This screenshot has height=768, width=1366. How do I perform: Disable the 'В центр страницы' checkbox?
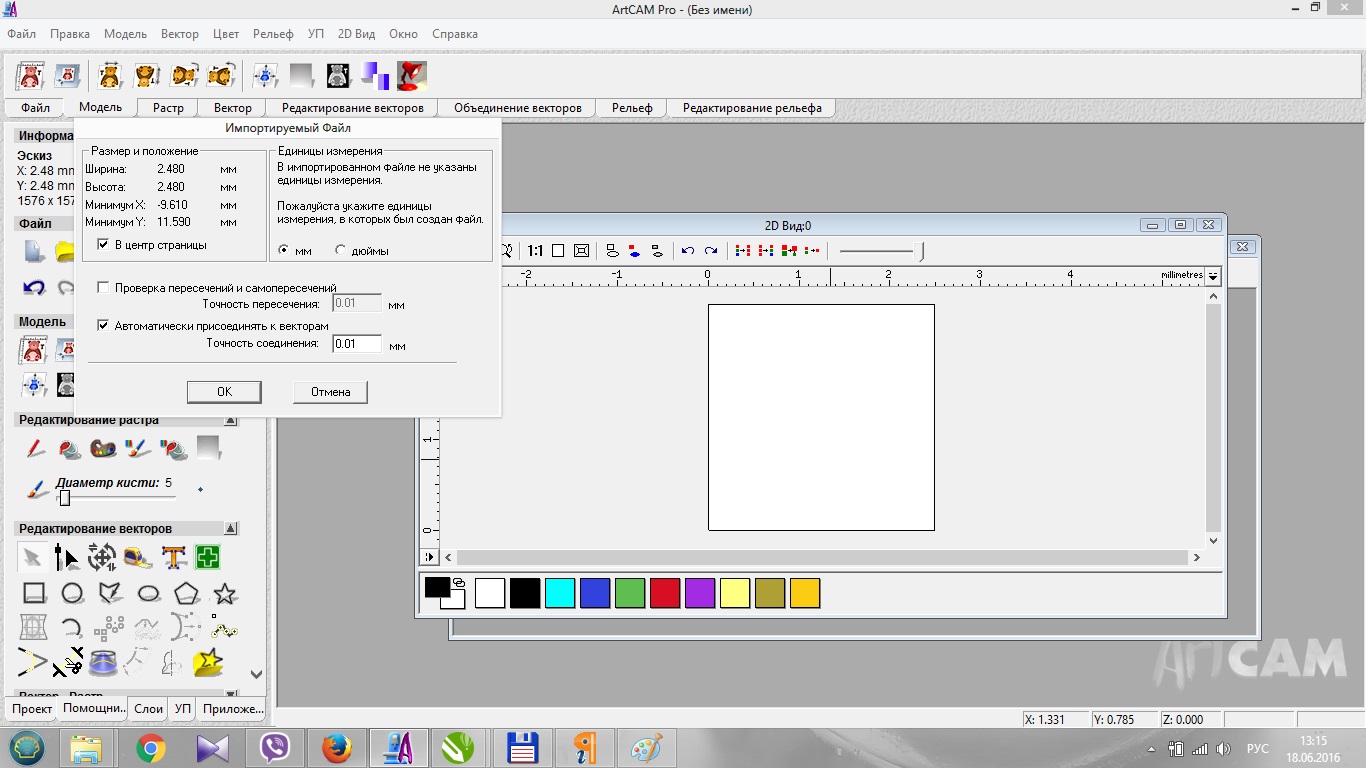[x=103, y=245]
